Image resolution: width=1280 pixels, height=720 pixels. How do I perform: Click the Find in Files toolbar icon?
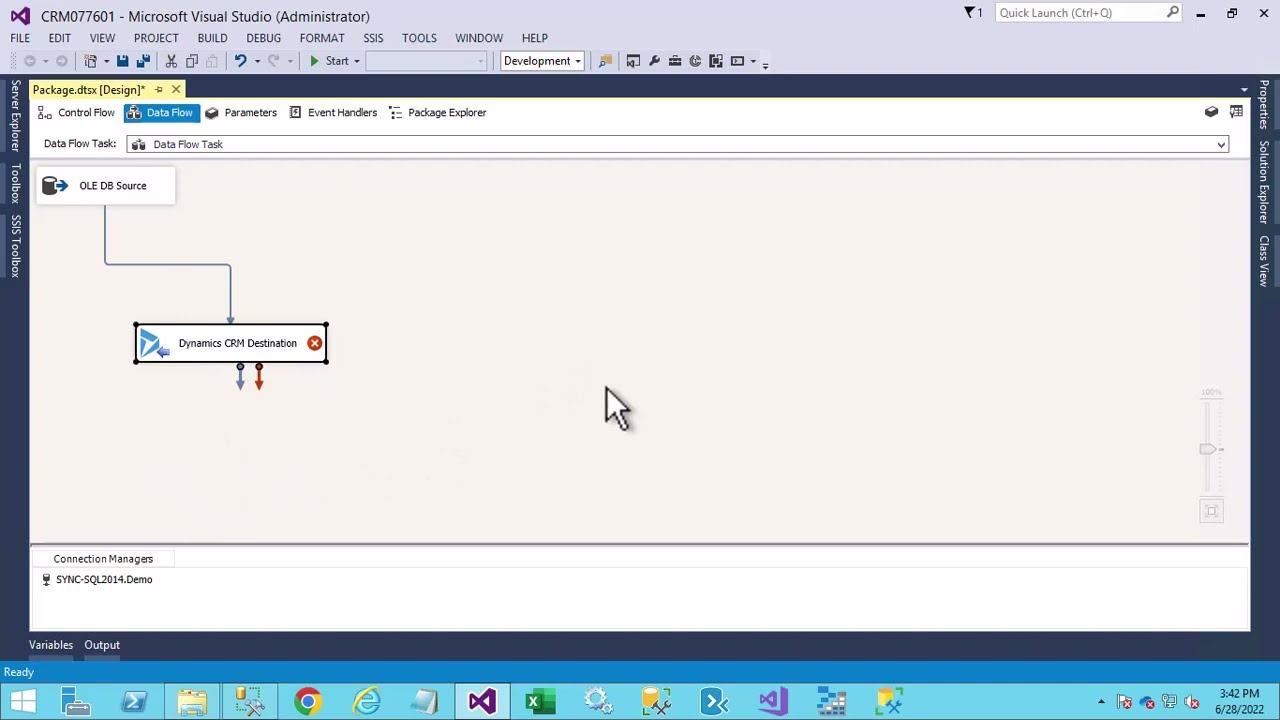pyautogui.click(x=605, y=61)
